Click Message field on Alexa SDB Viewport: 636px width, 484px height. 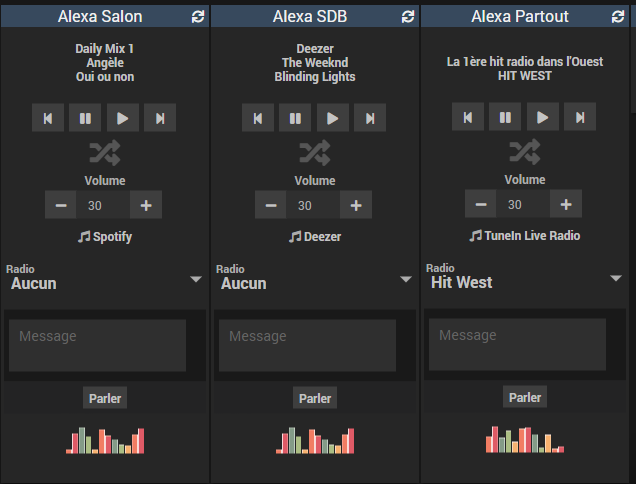coord(307,346)
